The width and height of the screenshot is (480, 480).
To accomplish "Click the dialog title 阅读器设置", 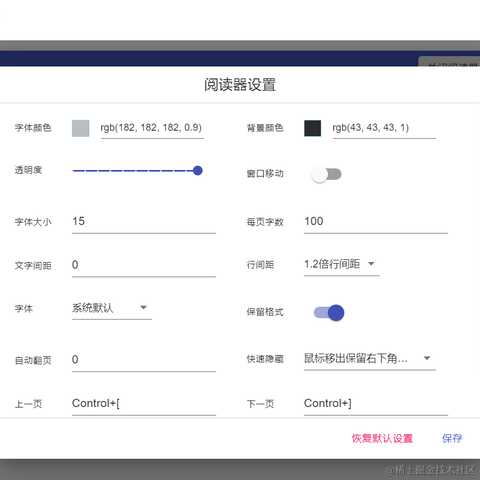I will coord(240,85).
